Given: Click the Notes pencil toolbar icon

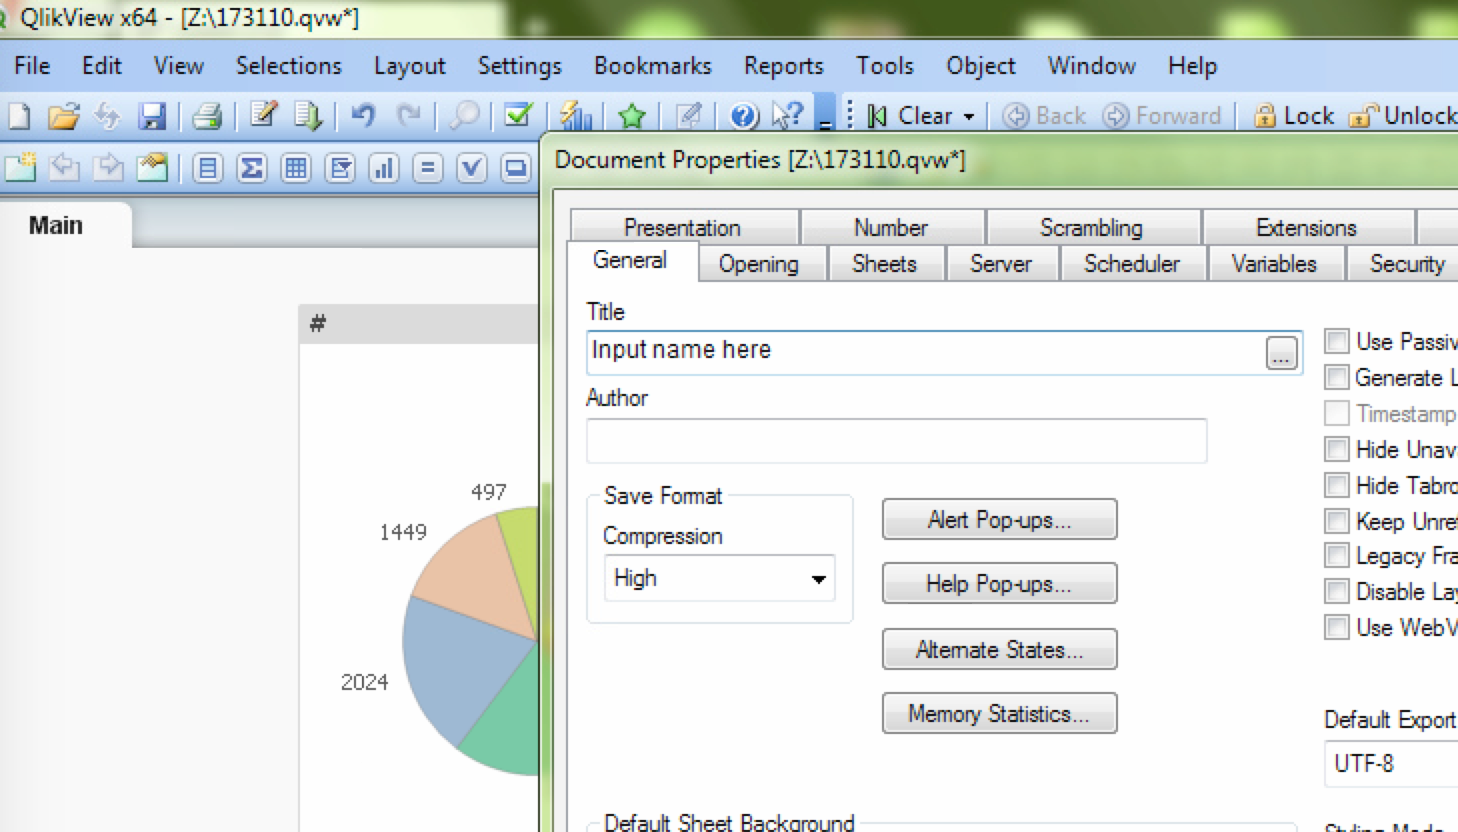Looking at the screenshot, I should [x=688, y=116].
